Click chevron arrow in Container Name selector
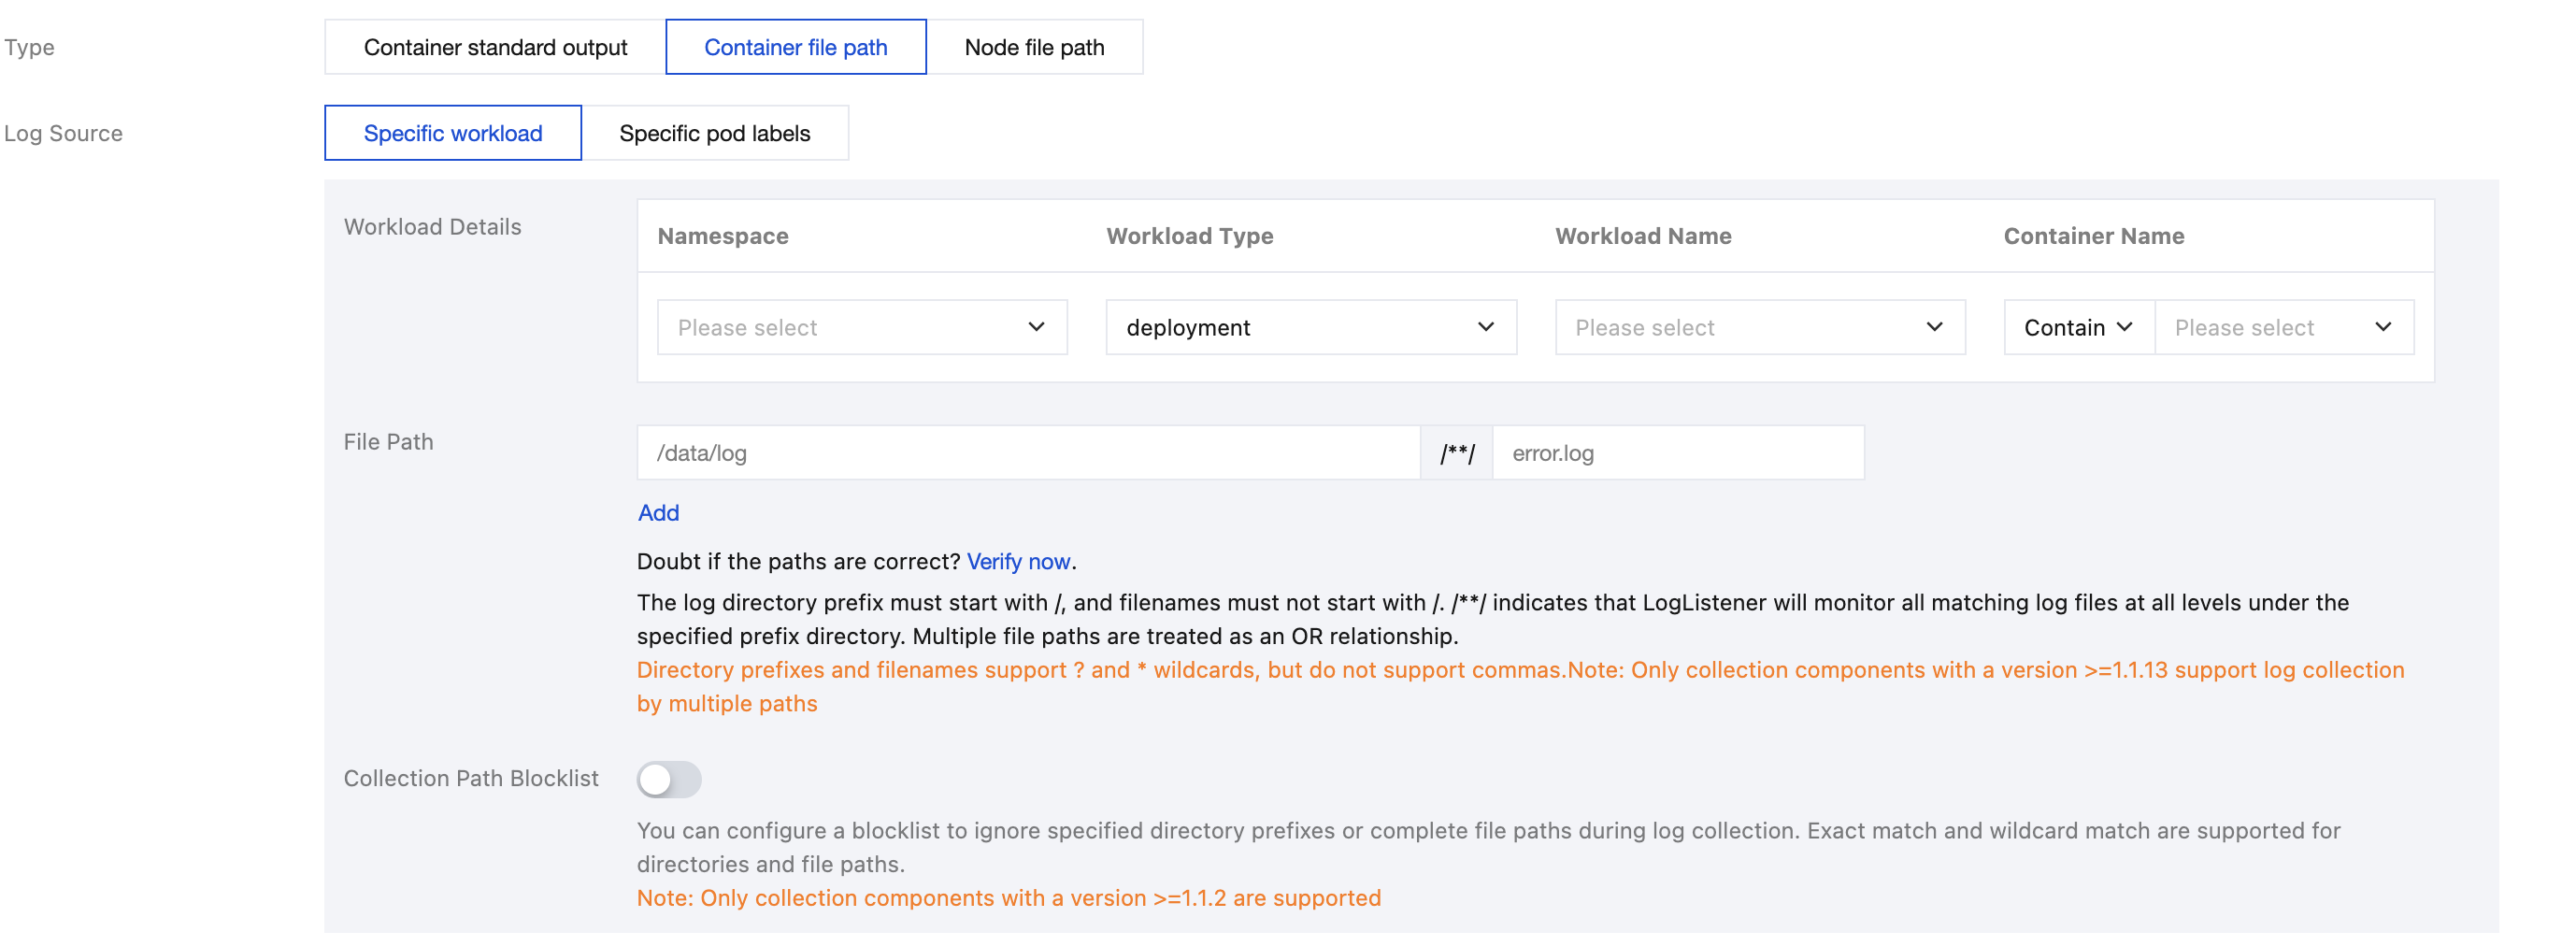Screen dimensions: 2576x946 pyautogui.click(x=2383, y=327)
